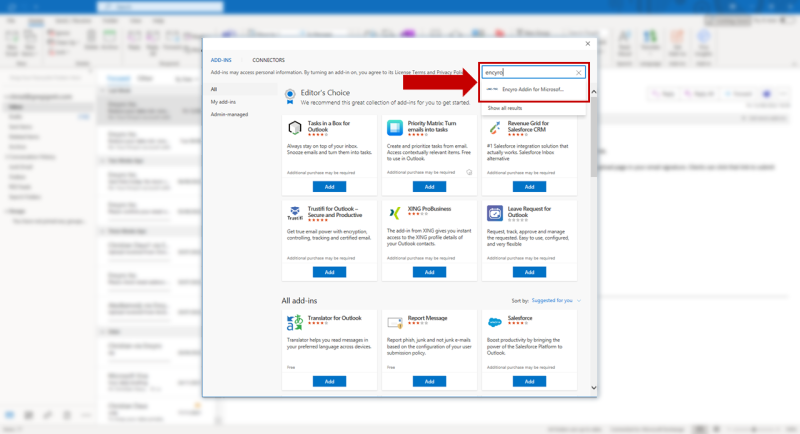Click the dialog scrollbar up arrow

pos(593,92)
